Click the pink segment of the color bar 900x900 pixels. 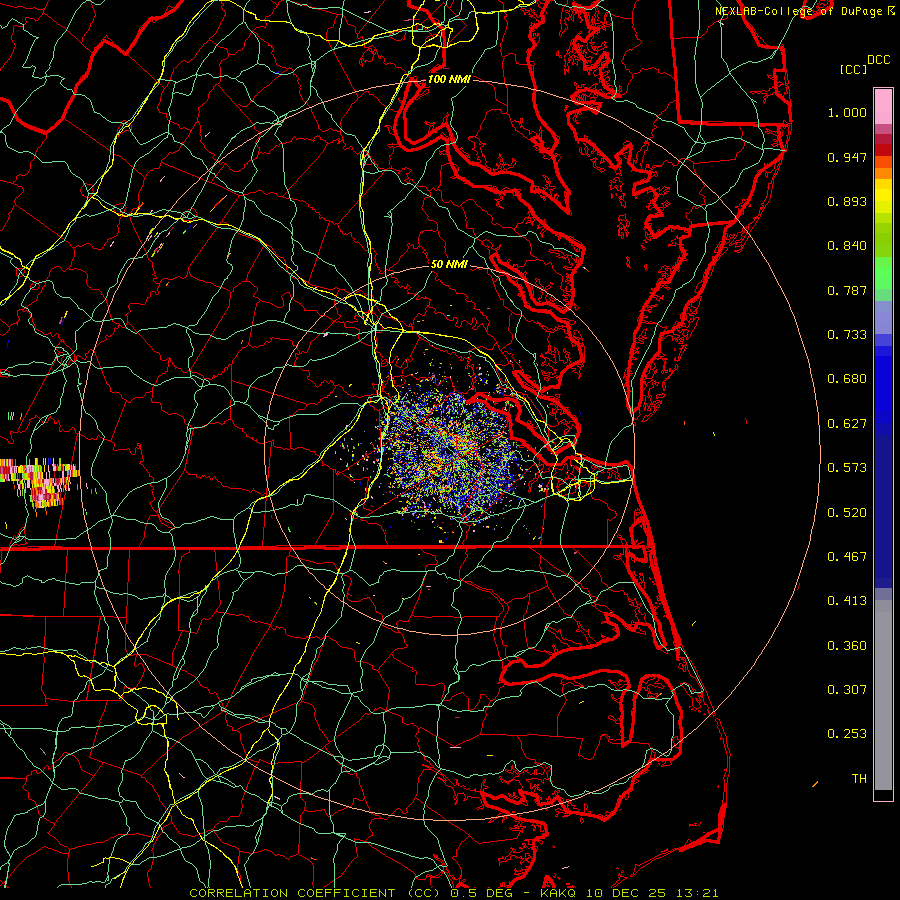883,107
